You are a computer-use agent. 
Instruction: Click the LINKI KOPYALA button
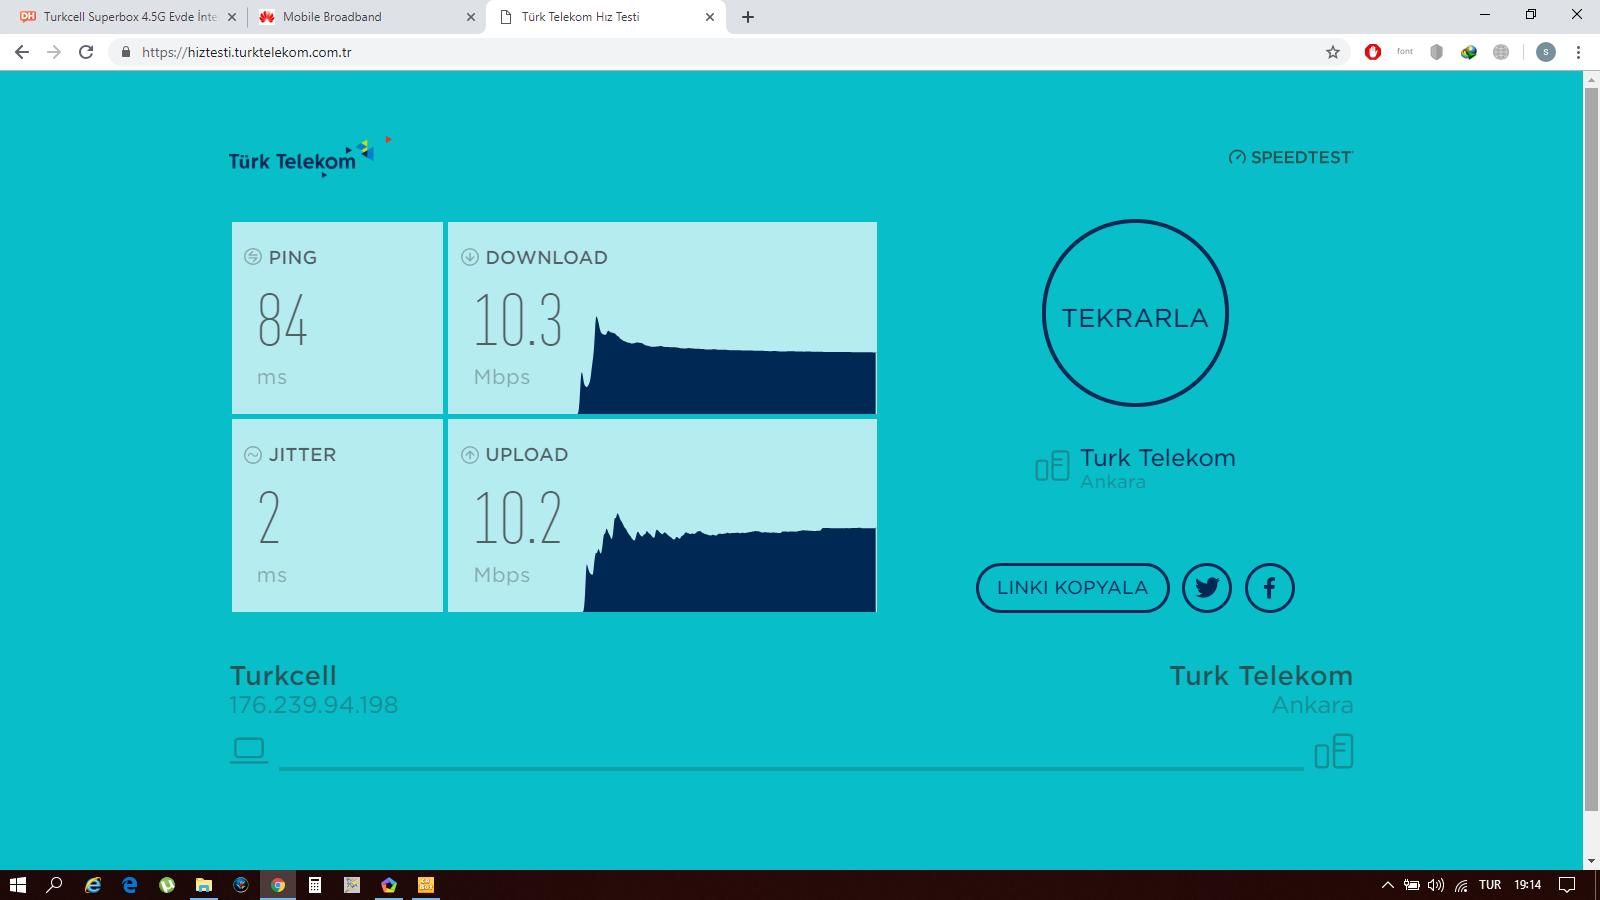coord(1072,588)
